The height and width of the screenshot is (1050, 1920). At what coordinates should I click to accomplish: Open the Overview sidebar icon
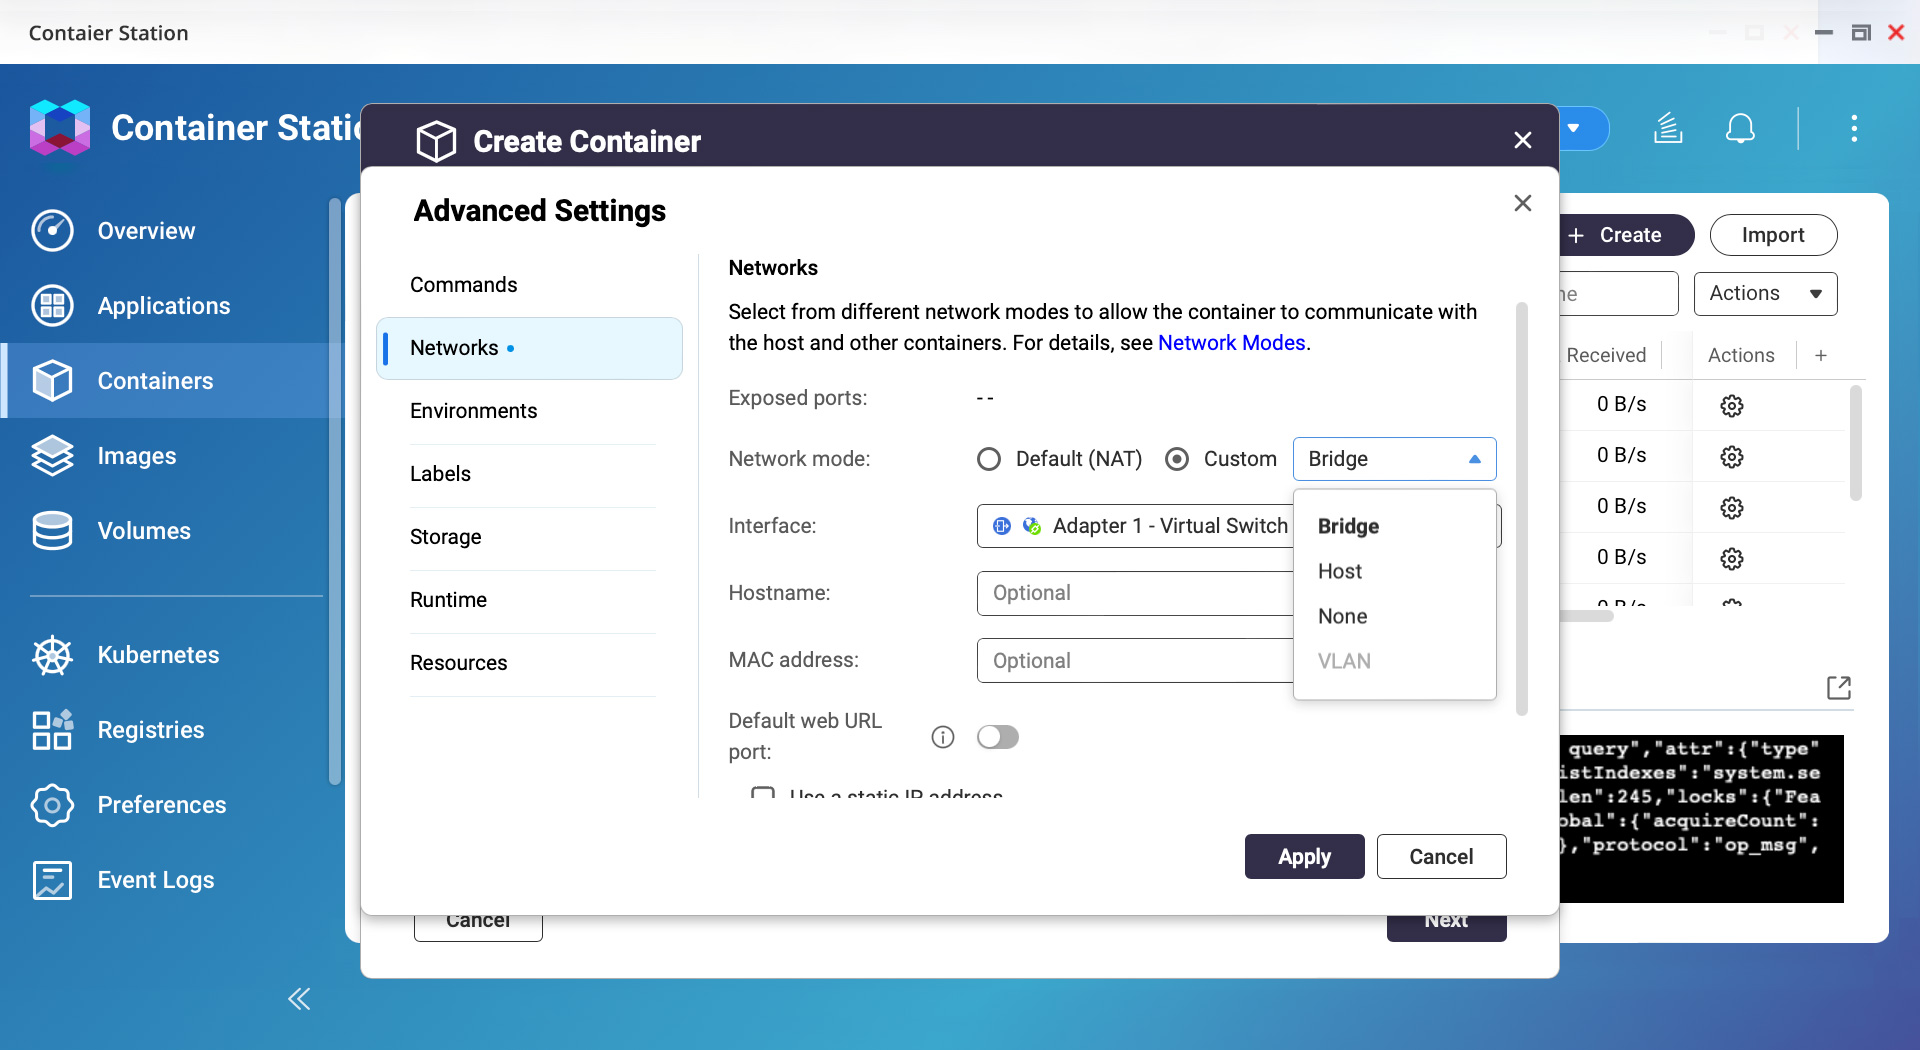pos(52,231)
